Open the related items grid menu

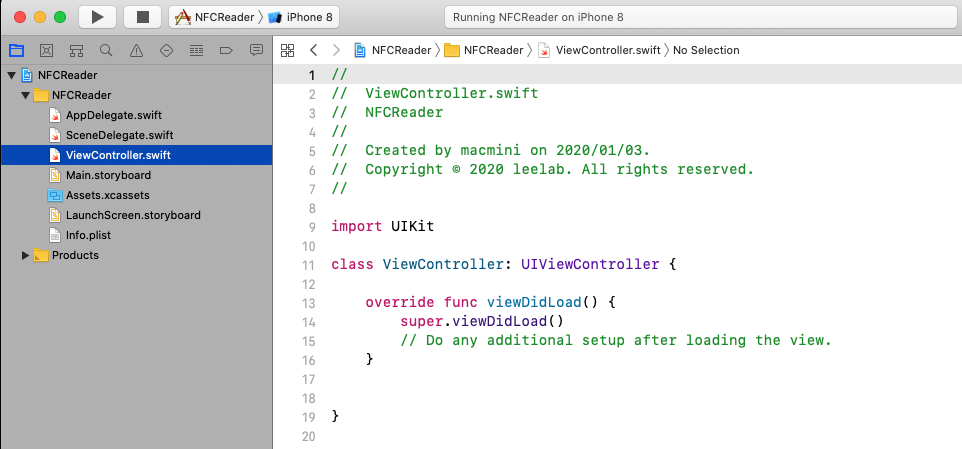click(288, 50)
